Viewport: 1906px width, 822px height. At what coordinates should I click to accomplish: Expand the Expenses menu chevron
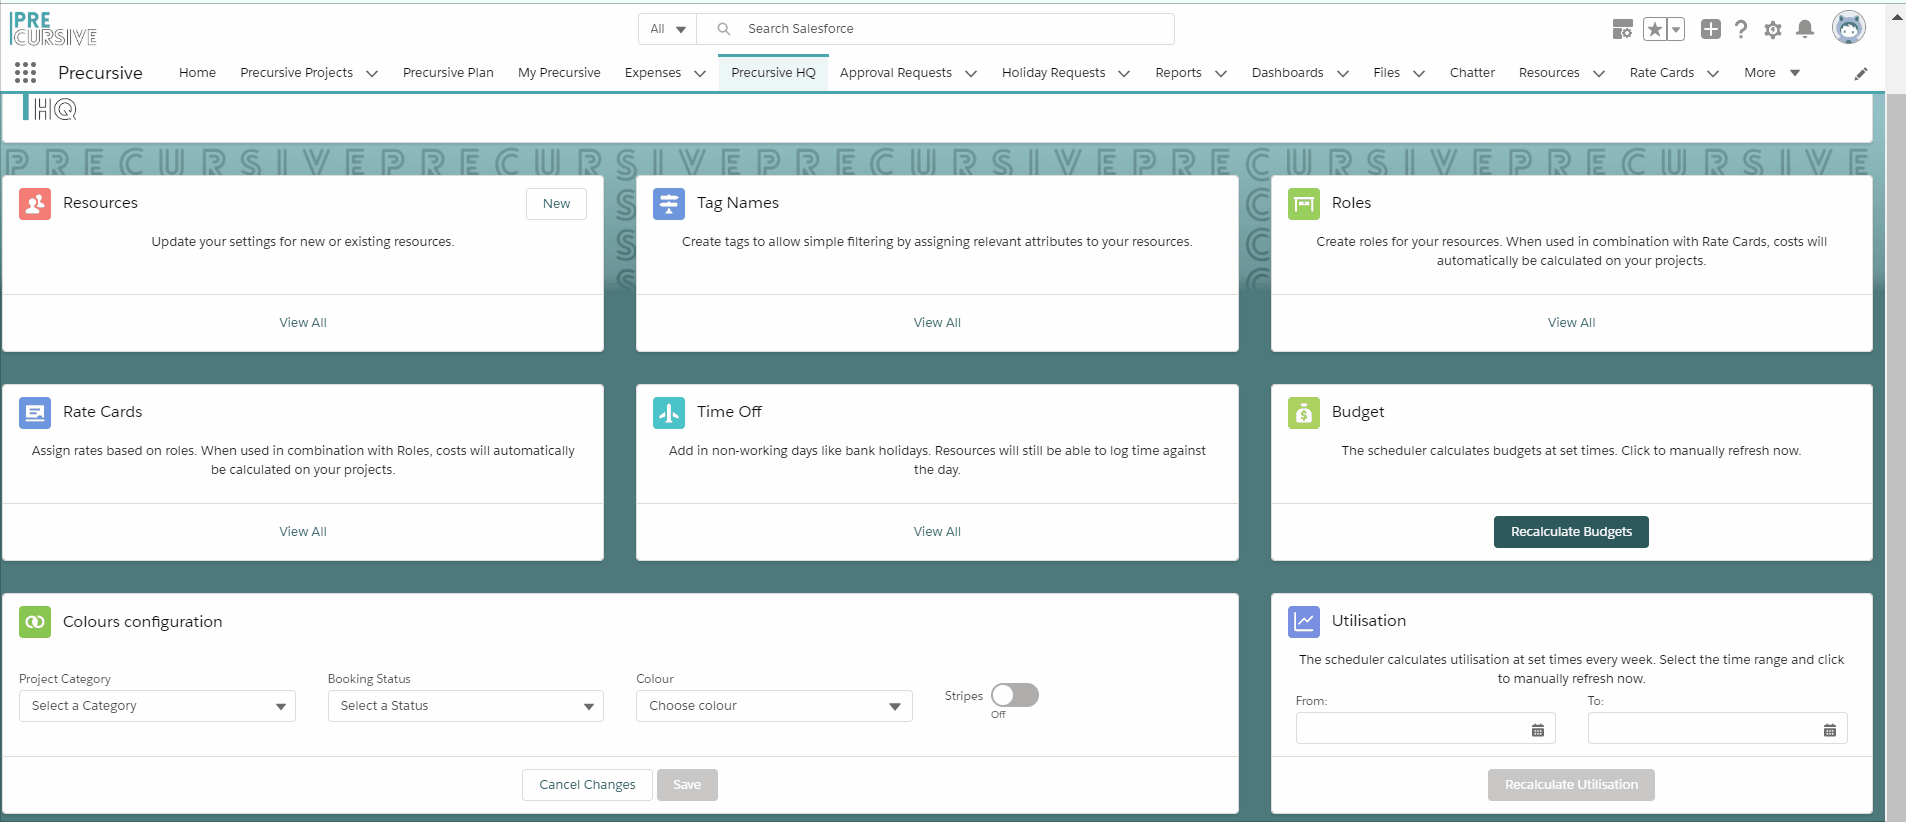pos(700,73)
